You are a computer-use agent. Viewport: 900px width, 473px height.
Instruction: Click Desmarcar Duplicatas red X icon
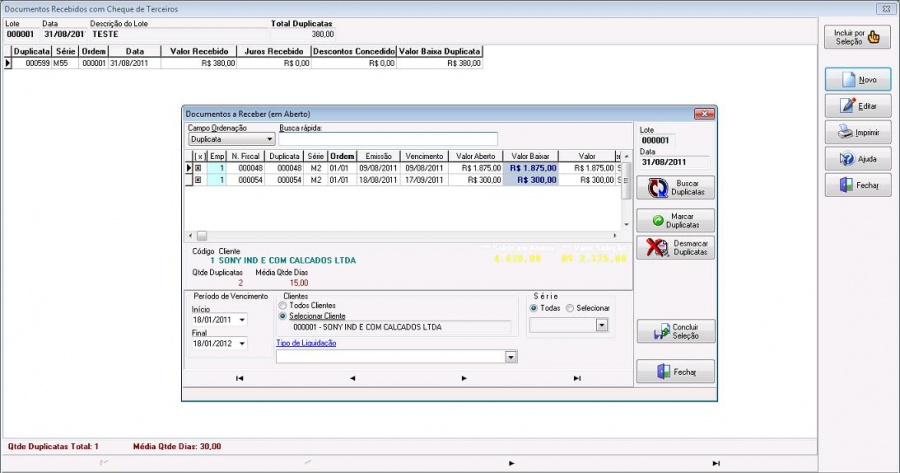pos(657,248)
